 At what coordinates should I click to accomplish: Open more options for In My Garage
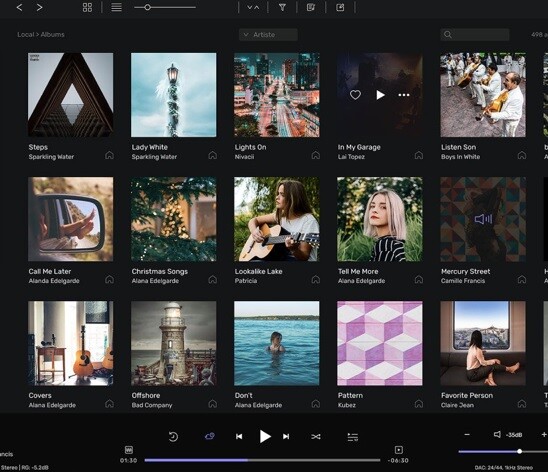[404, 95]
